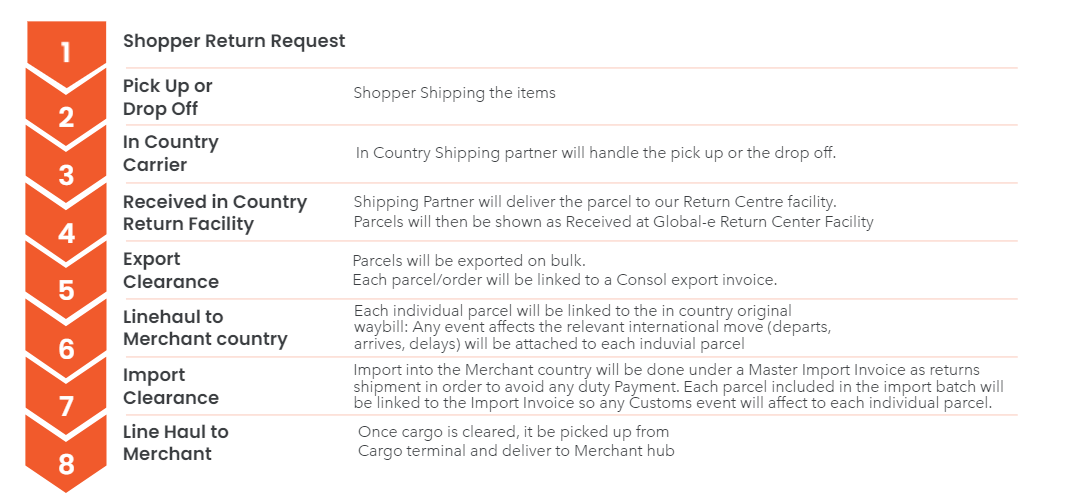
Task: Click 'Parcels will be exported on bulk' text
Action: tap(470, 261)
